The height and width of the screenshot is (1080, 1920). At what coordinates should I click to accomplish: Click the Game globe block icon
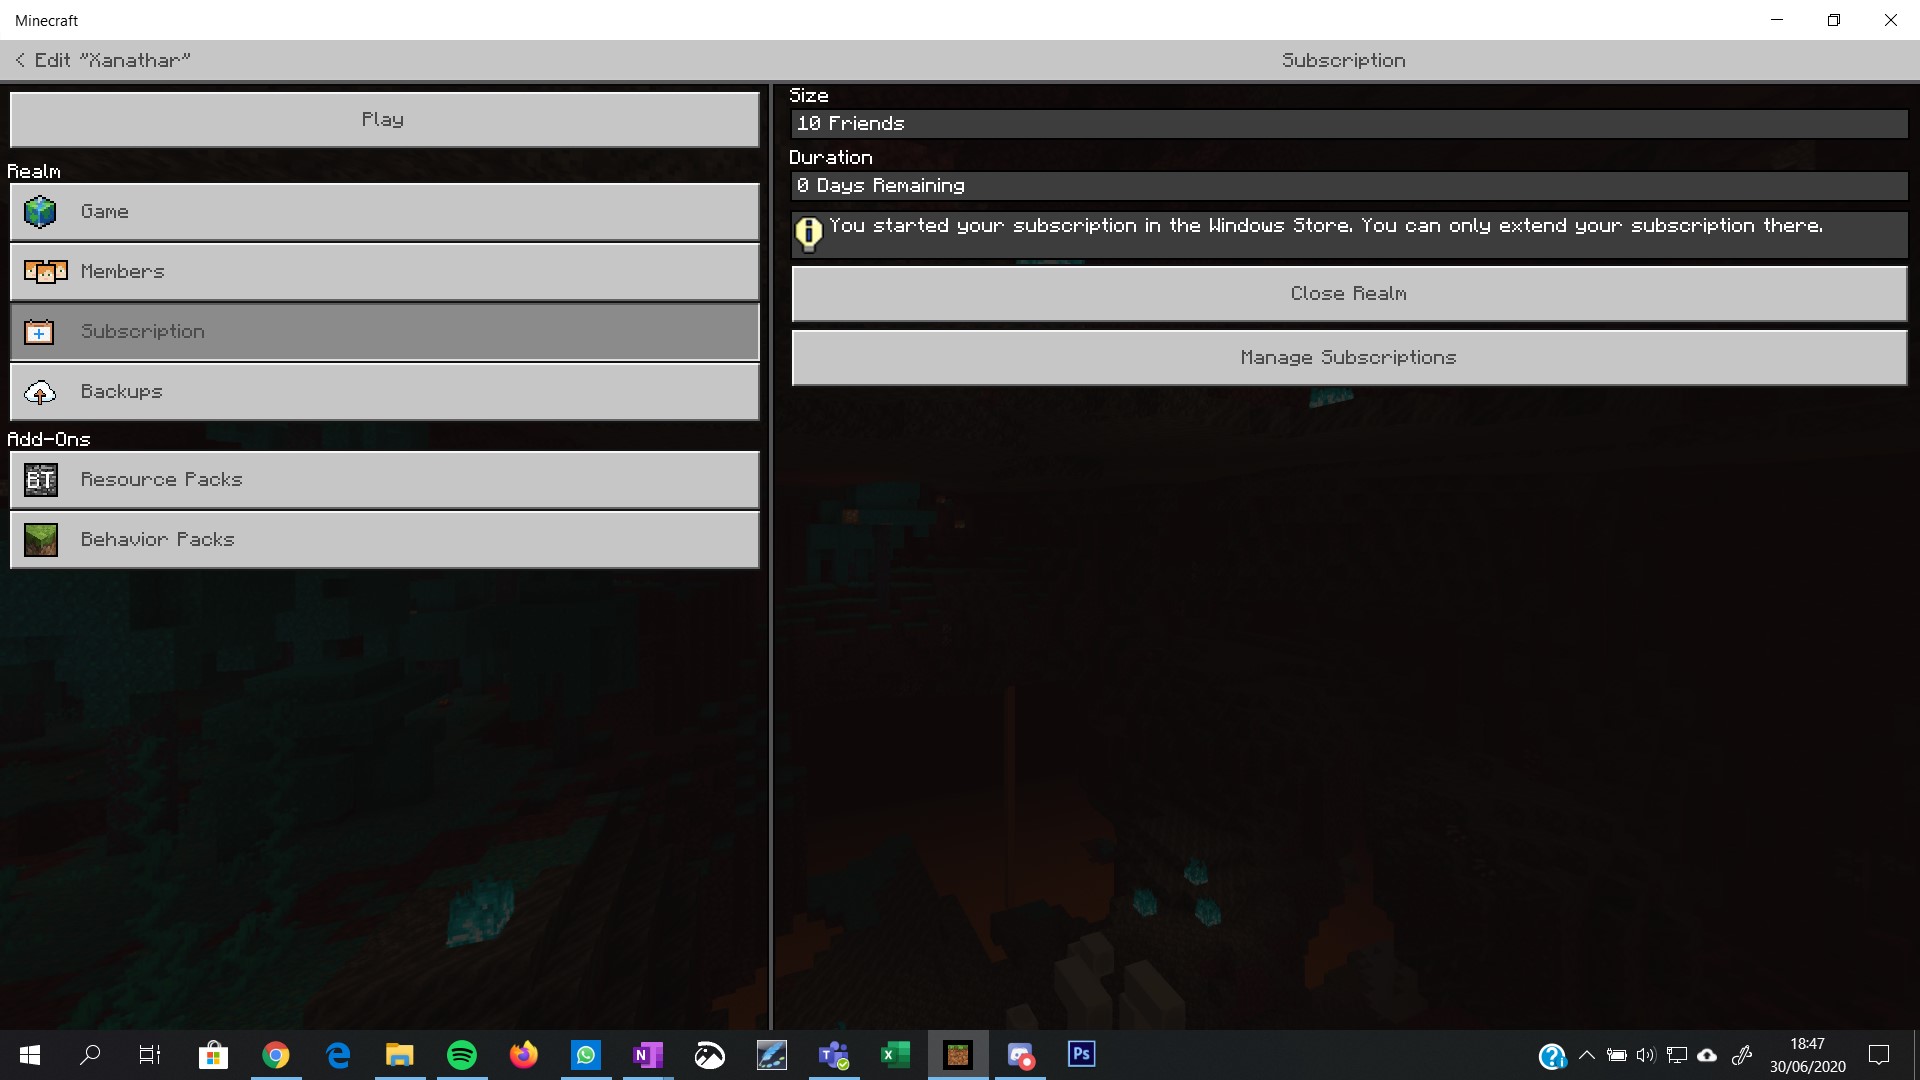click(40, 212)
